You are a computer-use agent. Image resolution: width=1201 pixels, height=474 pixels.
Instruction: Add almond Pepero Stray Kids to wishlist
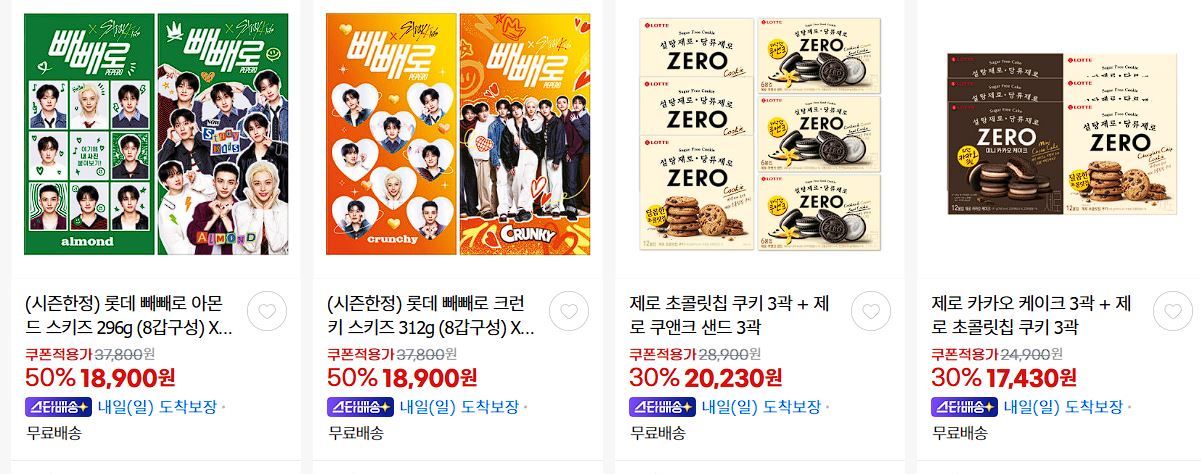[x=266, y=311]
